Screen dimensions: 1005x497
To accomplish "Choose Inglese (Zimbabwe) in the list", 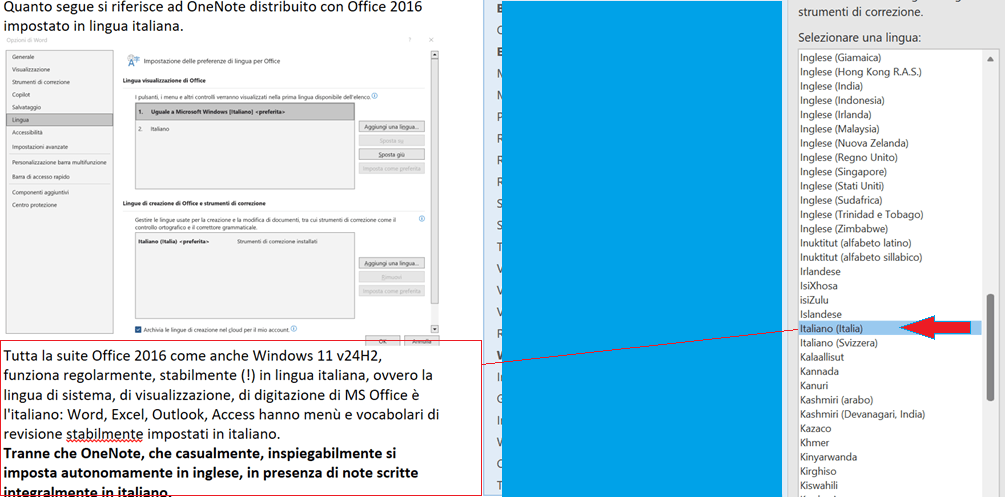I will point(843,228).
